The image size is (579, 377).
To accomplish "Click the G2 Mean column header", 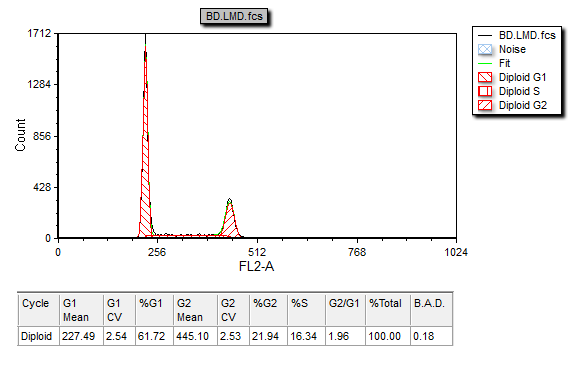I will 195,309.
